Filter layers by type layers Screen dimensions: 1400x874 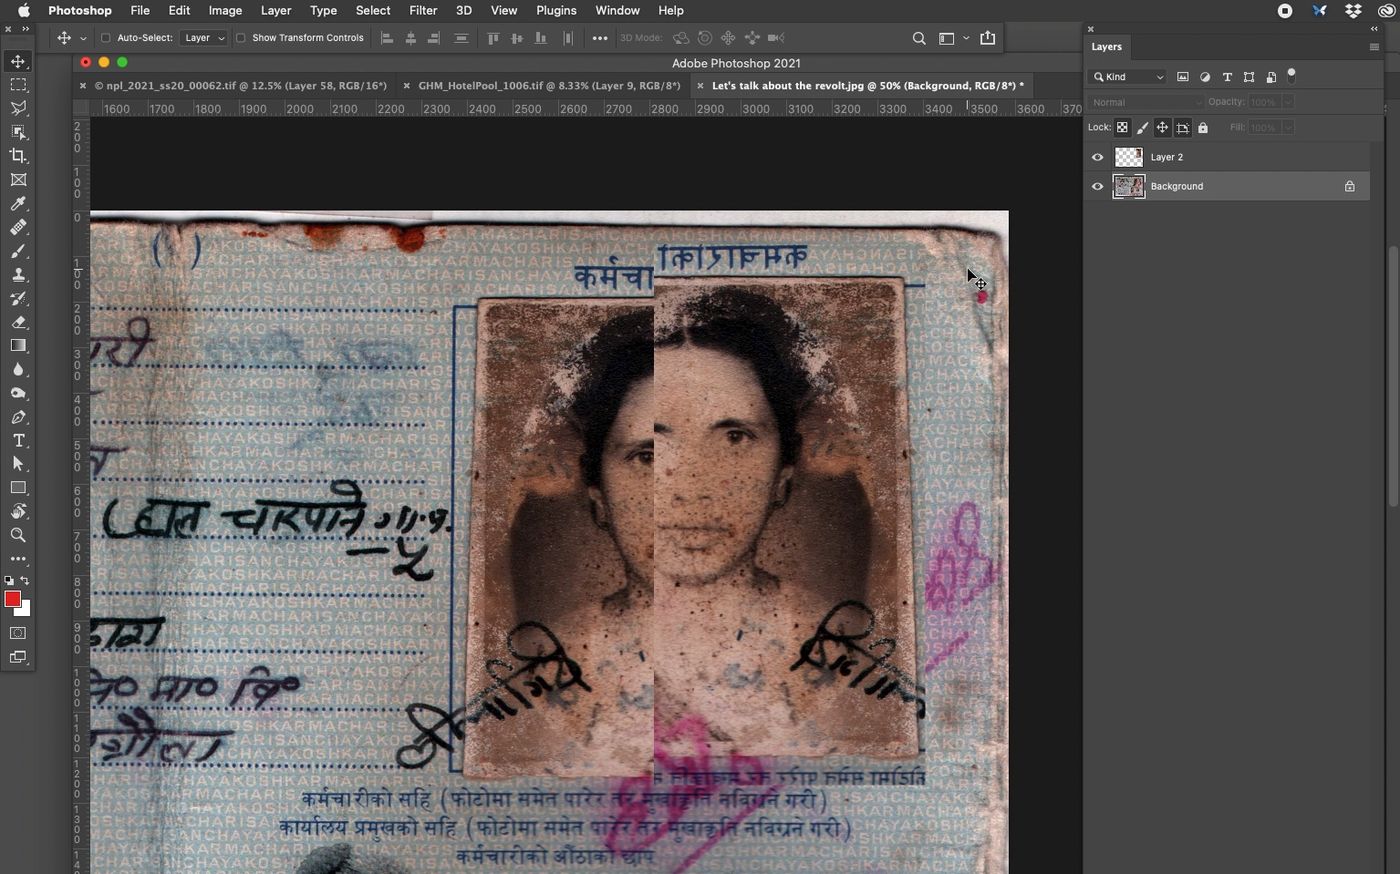tap(1227, 77)
